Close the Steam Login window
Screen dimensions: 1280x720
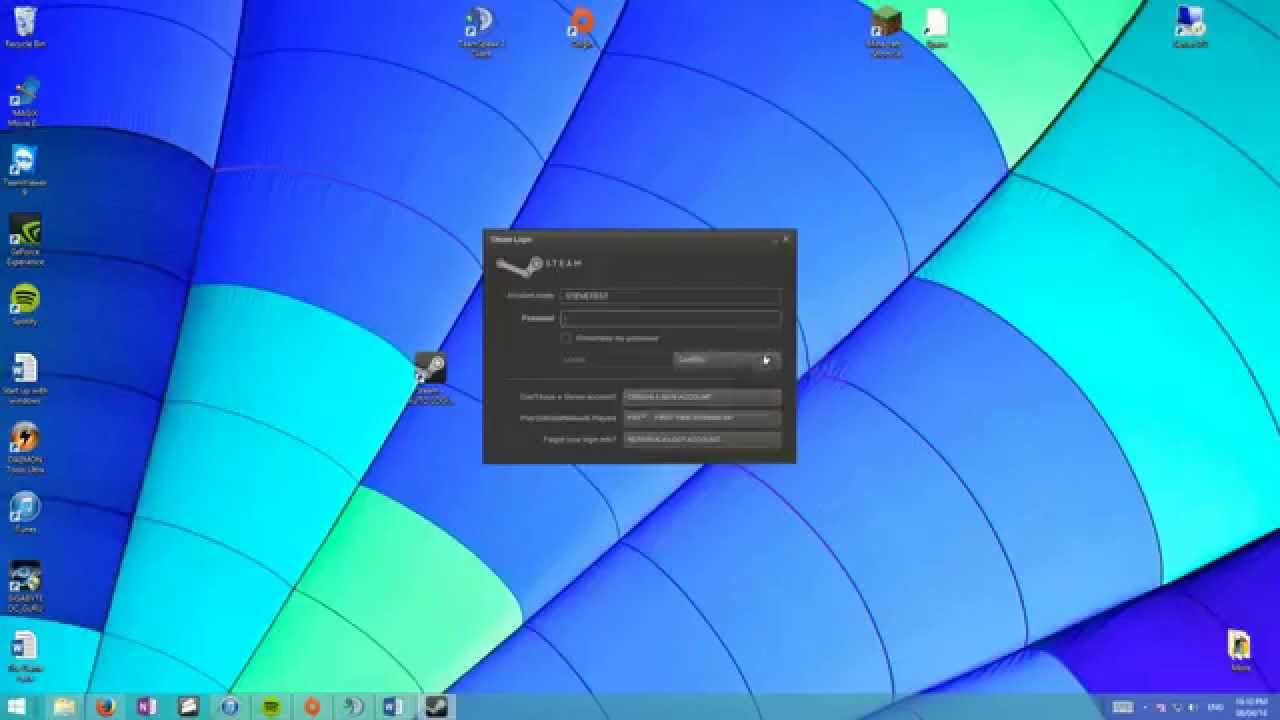pos(786,239)
